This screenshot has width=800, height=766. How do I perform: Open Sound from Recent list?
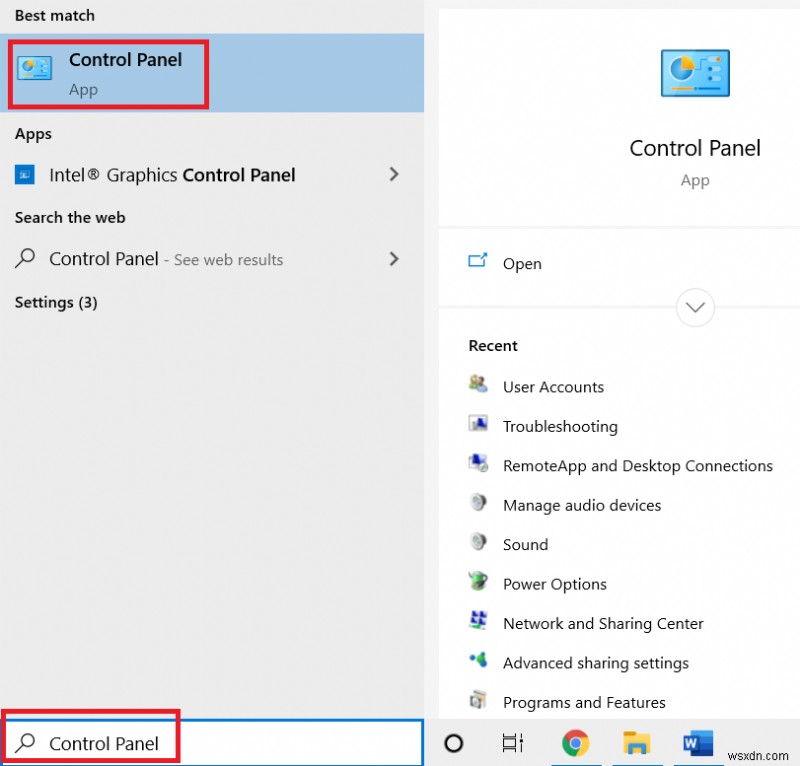(526, 545)
